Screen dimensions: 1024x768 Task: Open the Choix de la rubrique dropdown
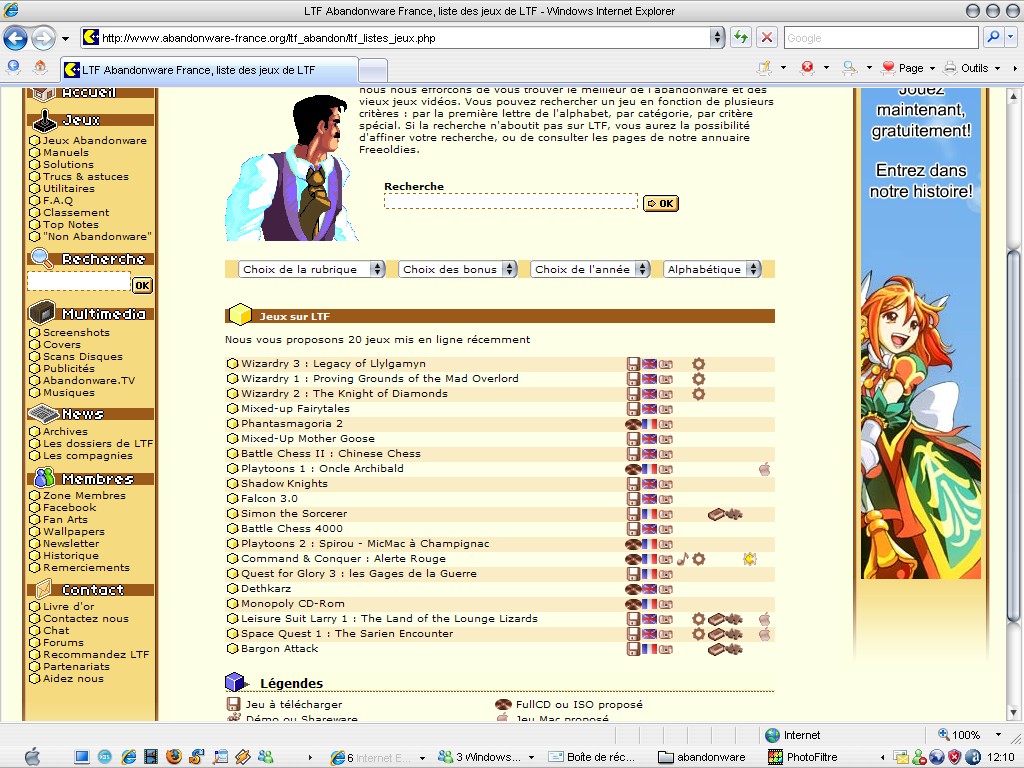tap(312, 269)
